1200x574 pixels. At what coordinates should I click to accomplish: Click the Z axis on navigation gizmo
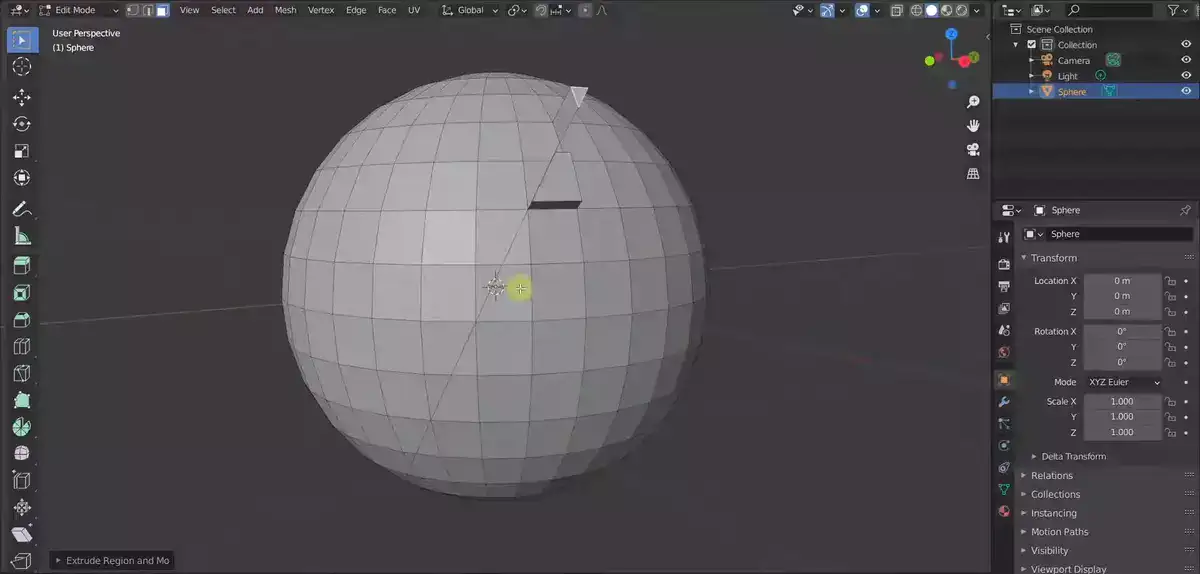(x=950, y=35)
